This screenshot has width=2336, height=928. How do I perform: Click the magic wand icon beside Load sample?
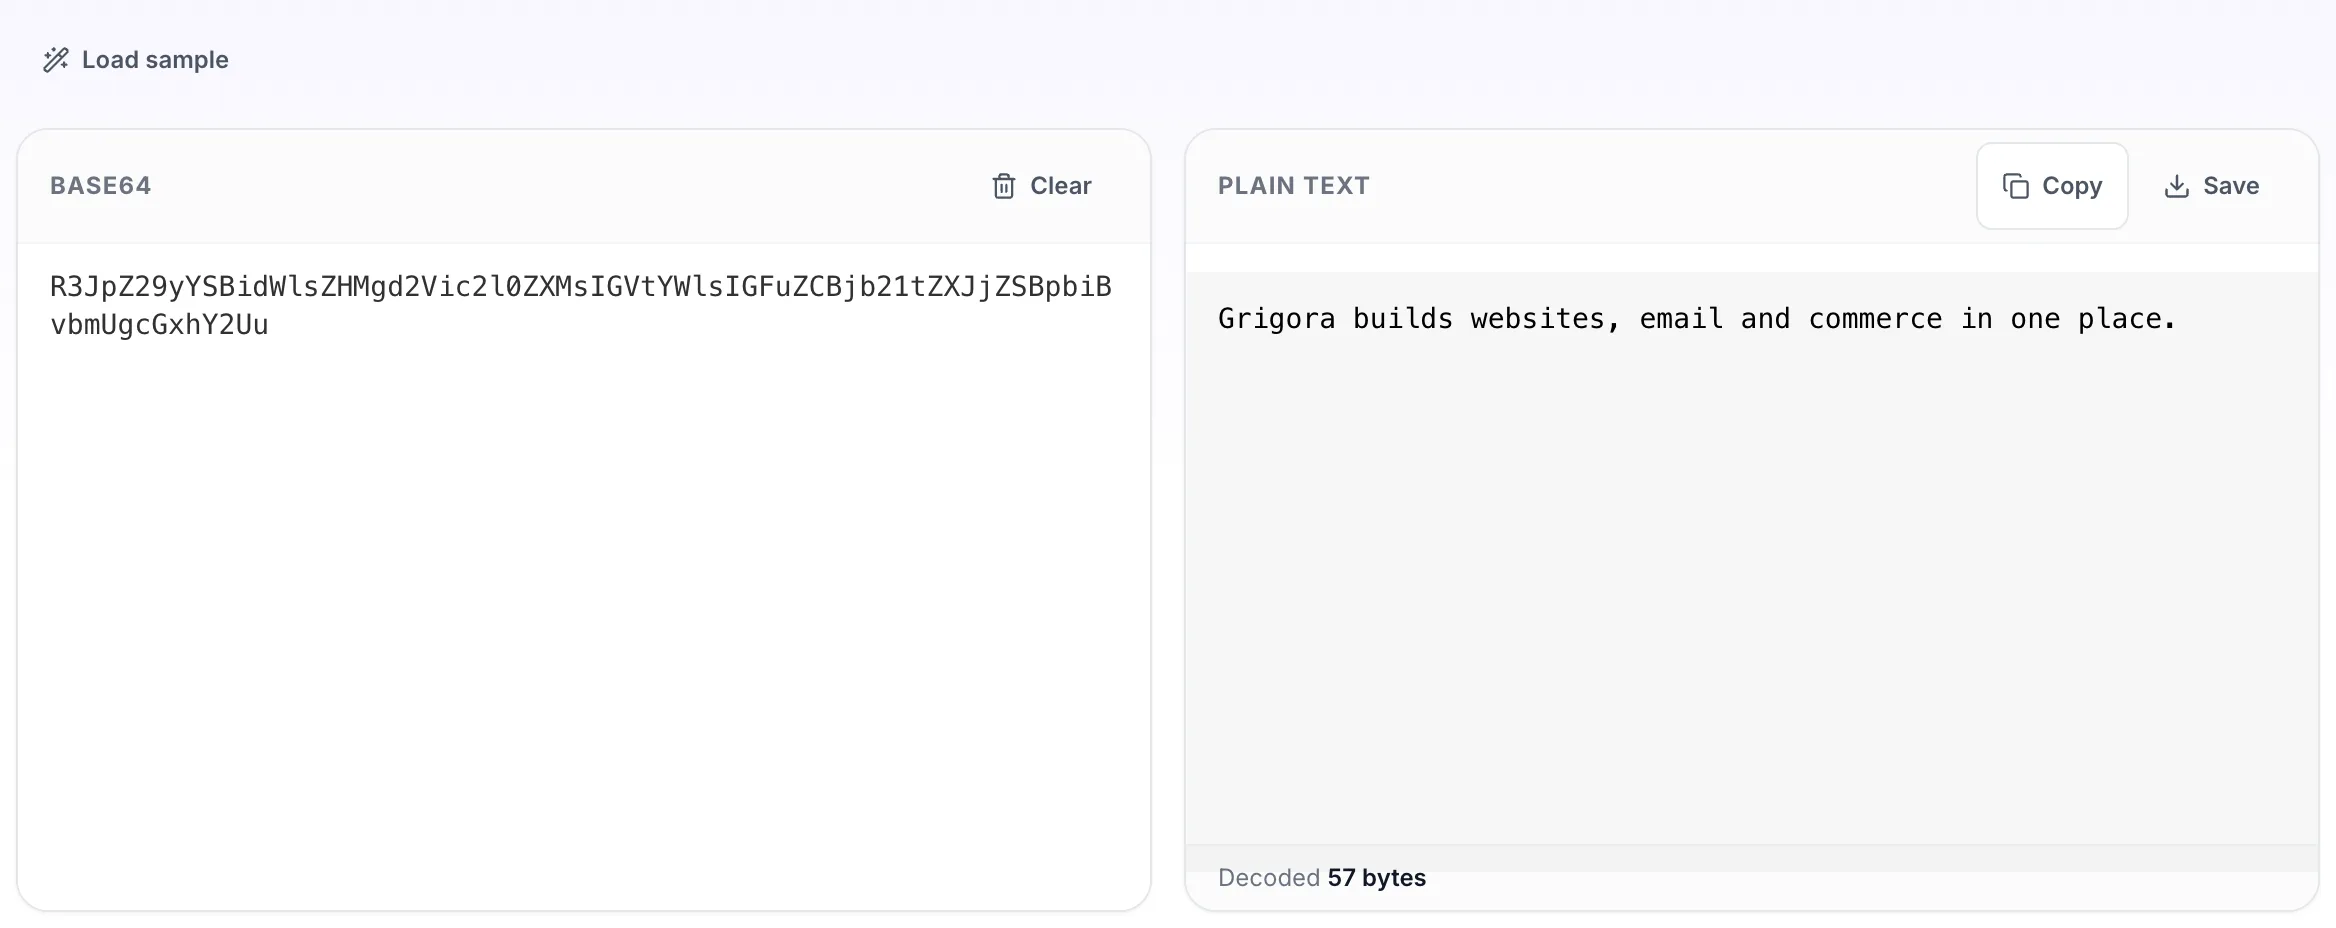56,60
